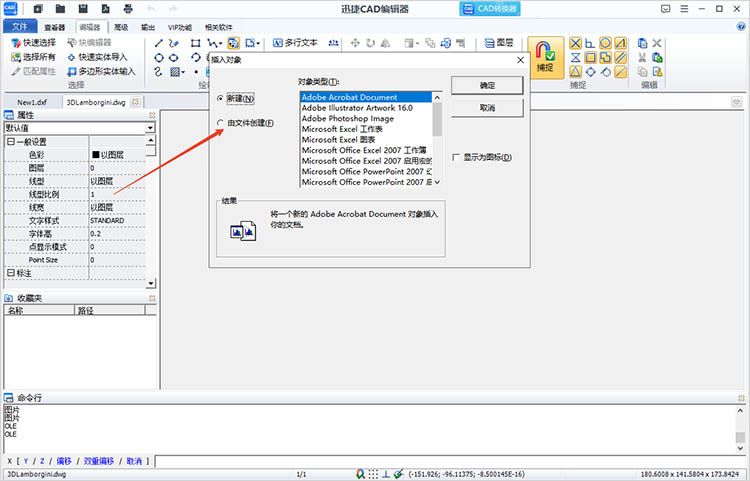Viewport: 750px width, 481px height.
Task: Click the scissors cut icon
Action: pos(642,58)
